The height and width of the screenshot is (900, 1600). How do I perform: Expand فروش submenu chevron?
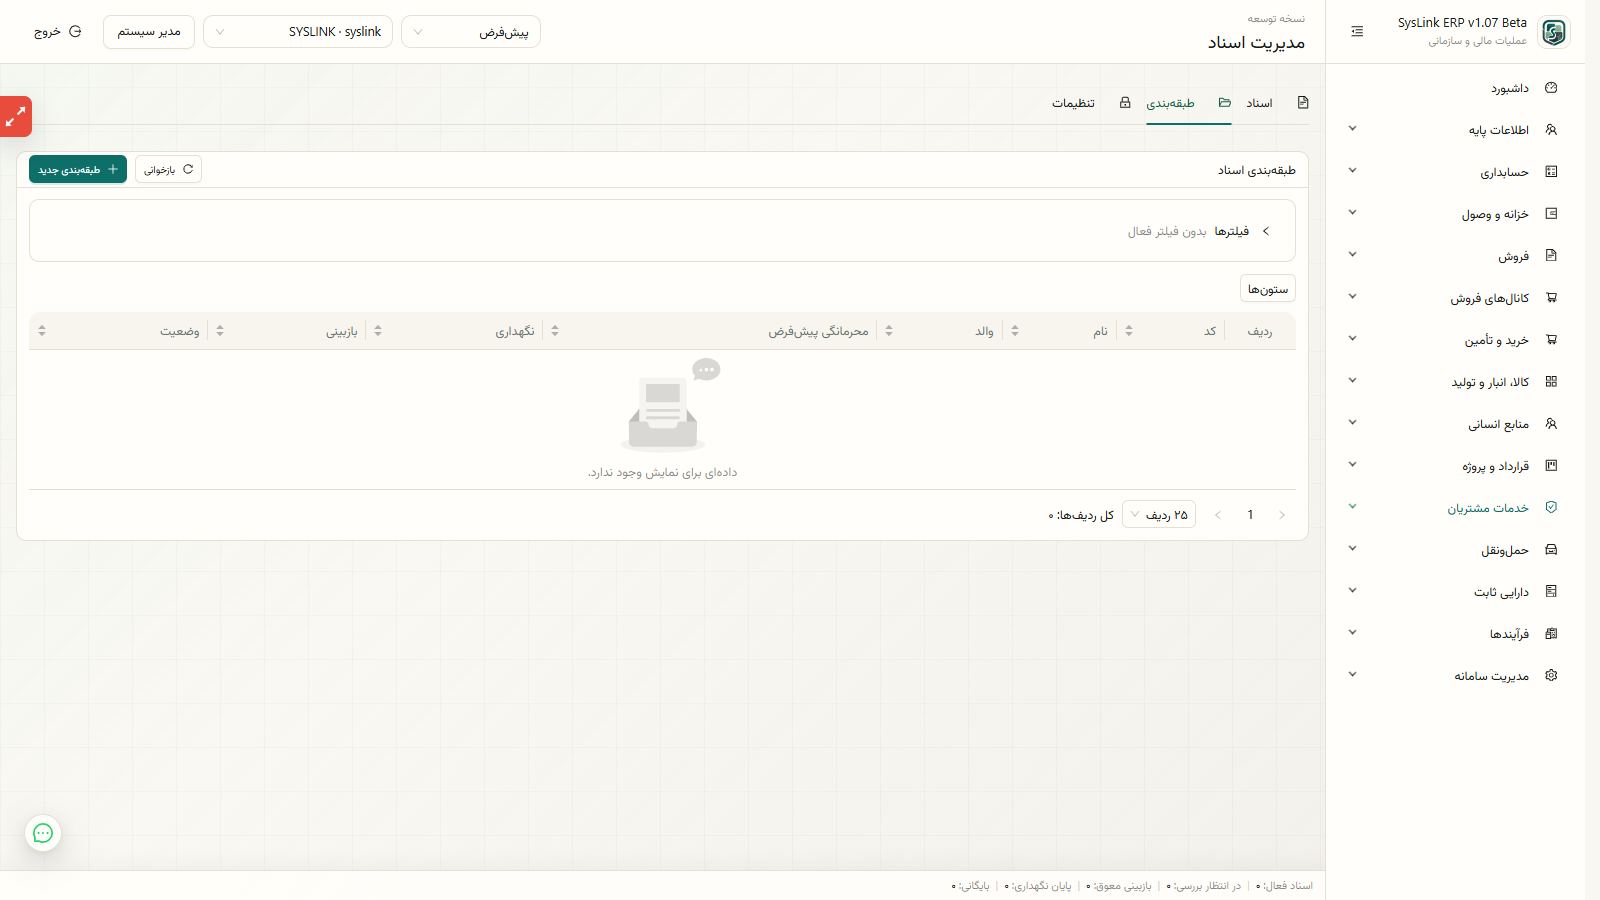coord(1352,255)
